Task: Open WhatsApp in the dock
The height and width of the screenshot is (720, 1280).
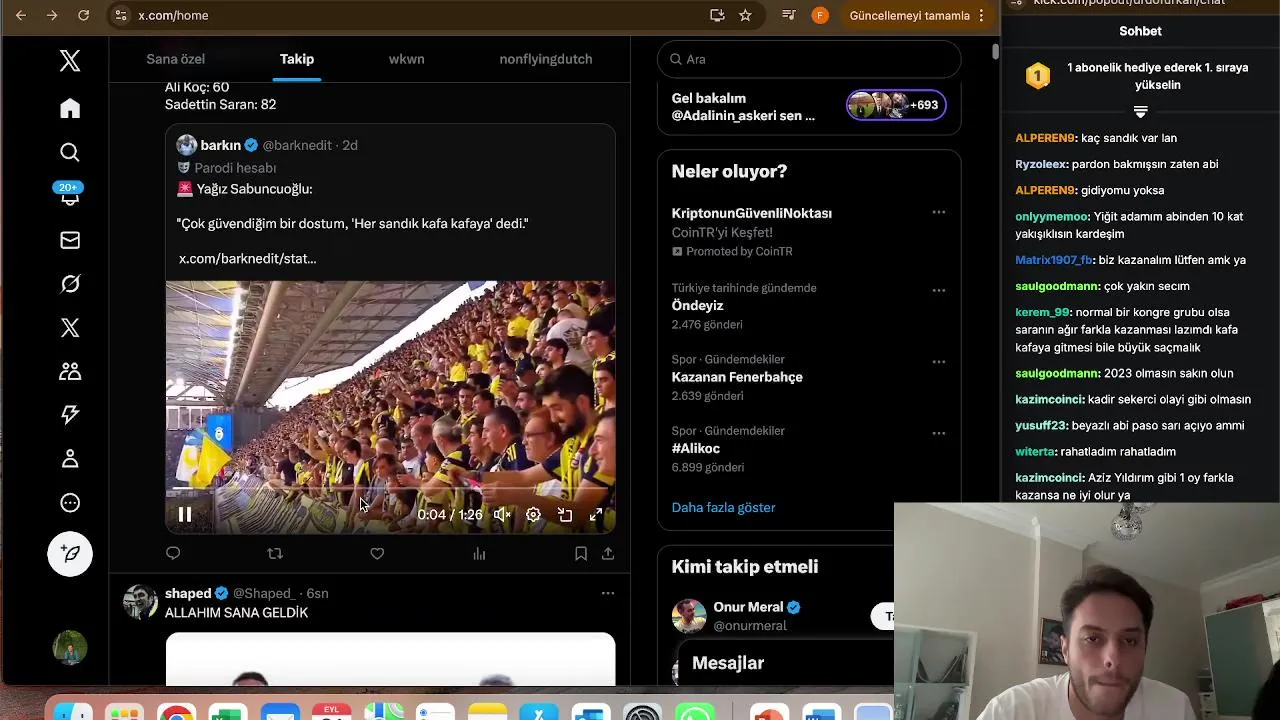Action: click(x=695, y=713)
